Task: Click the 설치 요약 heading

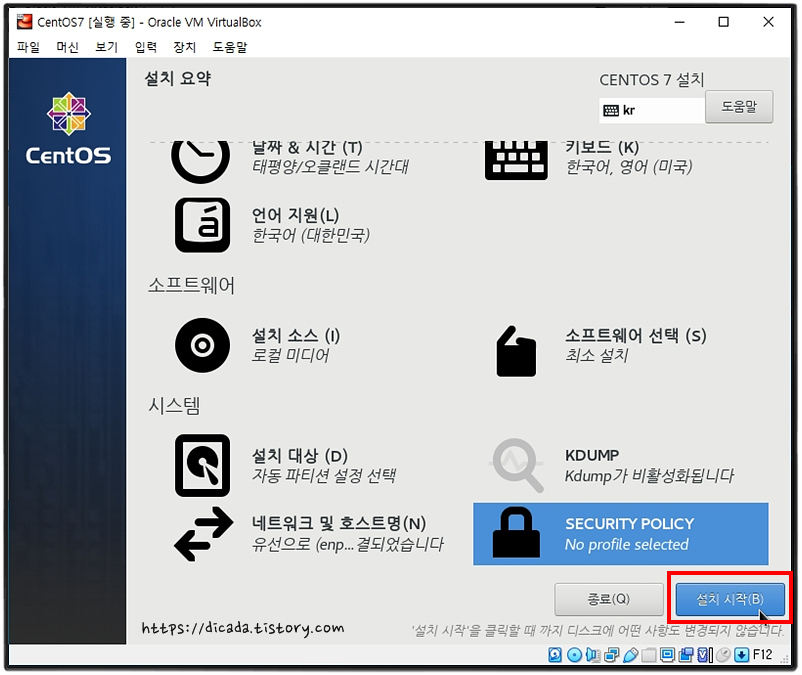Action: click(177, 78)
